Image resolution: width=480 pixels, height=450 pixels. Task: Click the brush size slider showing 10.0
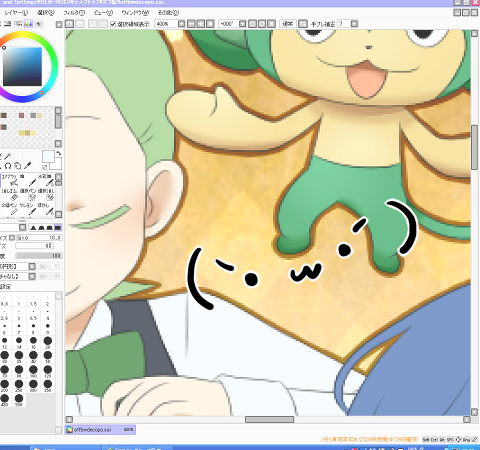(x=39, y=238)
